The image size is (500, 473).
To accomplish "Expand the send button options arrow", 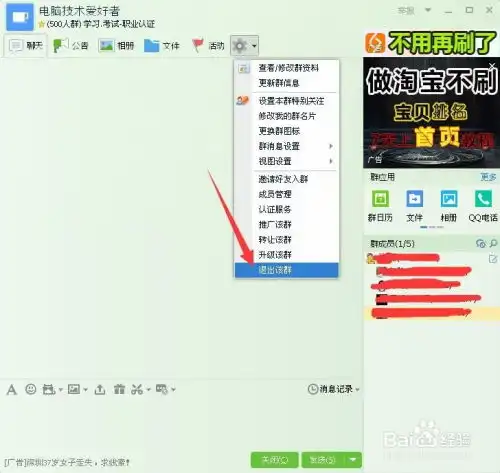I will [x=353, y=460].
